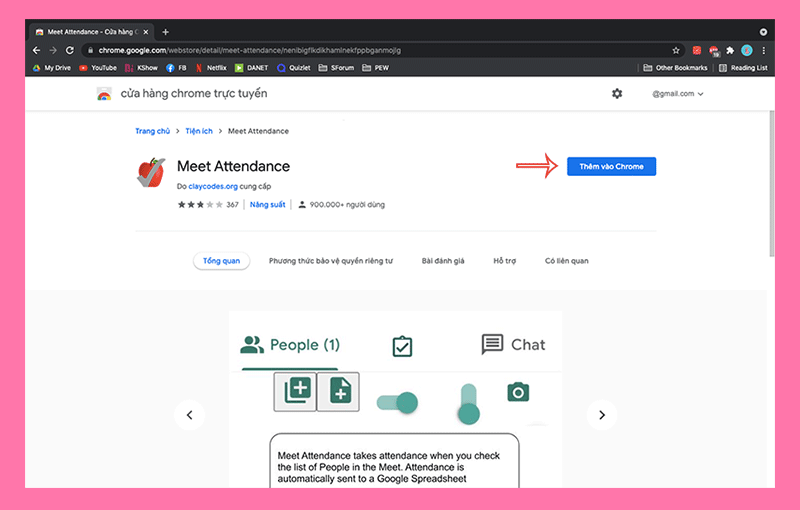Reload the page with refresh icon
The image size is (800, 510).
(x=70, y=50)
